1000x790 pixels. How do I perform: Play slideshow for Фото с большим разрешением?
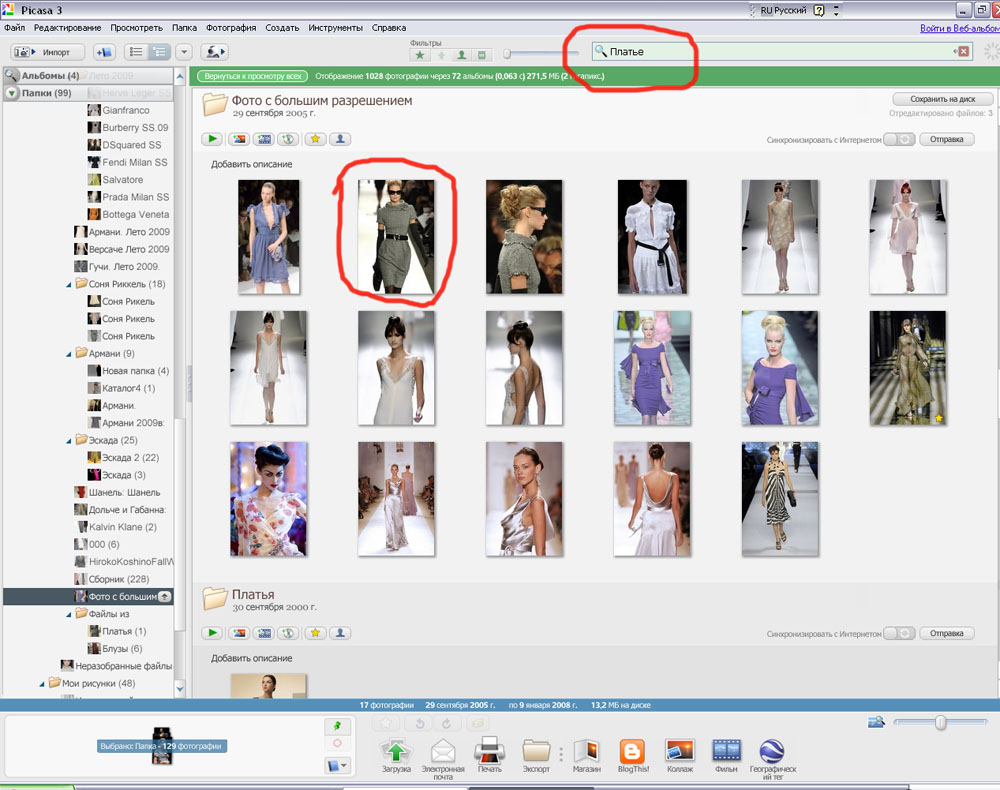(212, 140)
